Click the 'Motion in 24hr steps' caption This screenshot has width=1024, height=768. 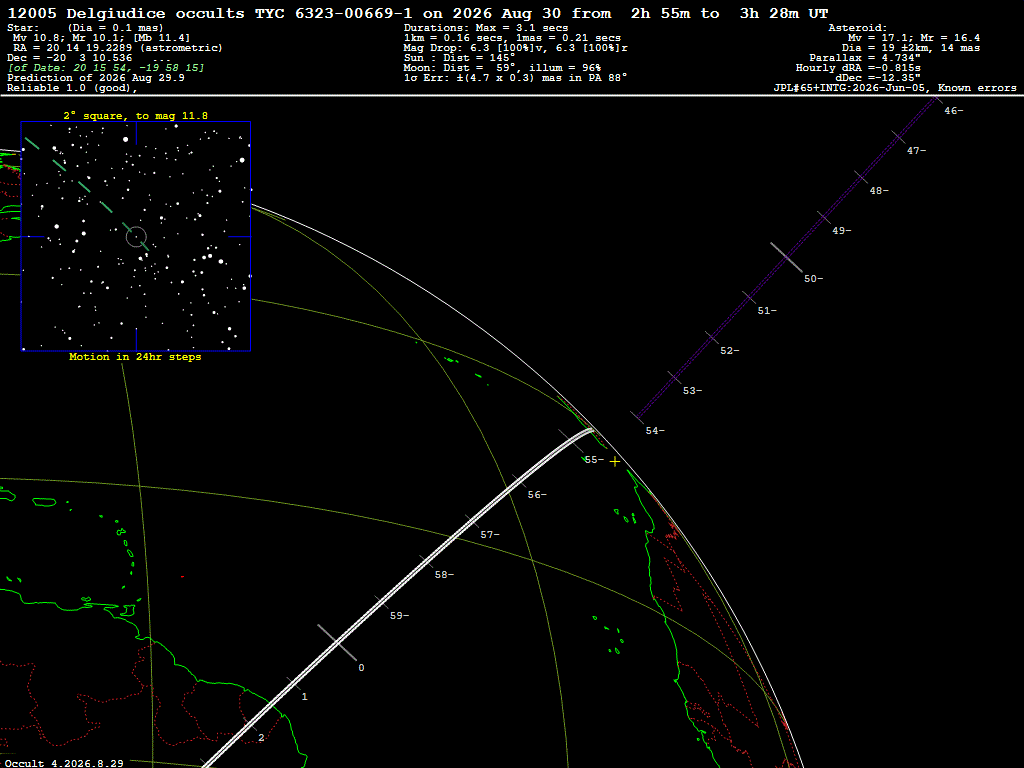(135, 357)
